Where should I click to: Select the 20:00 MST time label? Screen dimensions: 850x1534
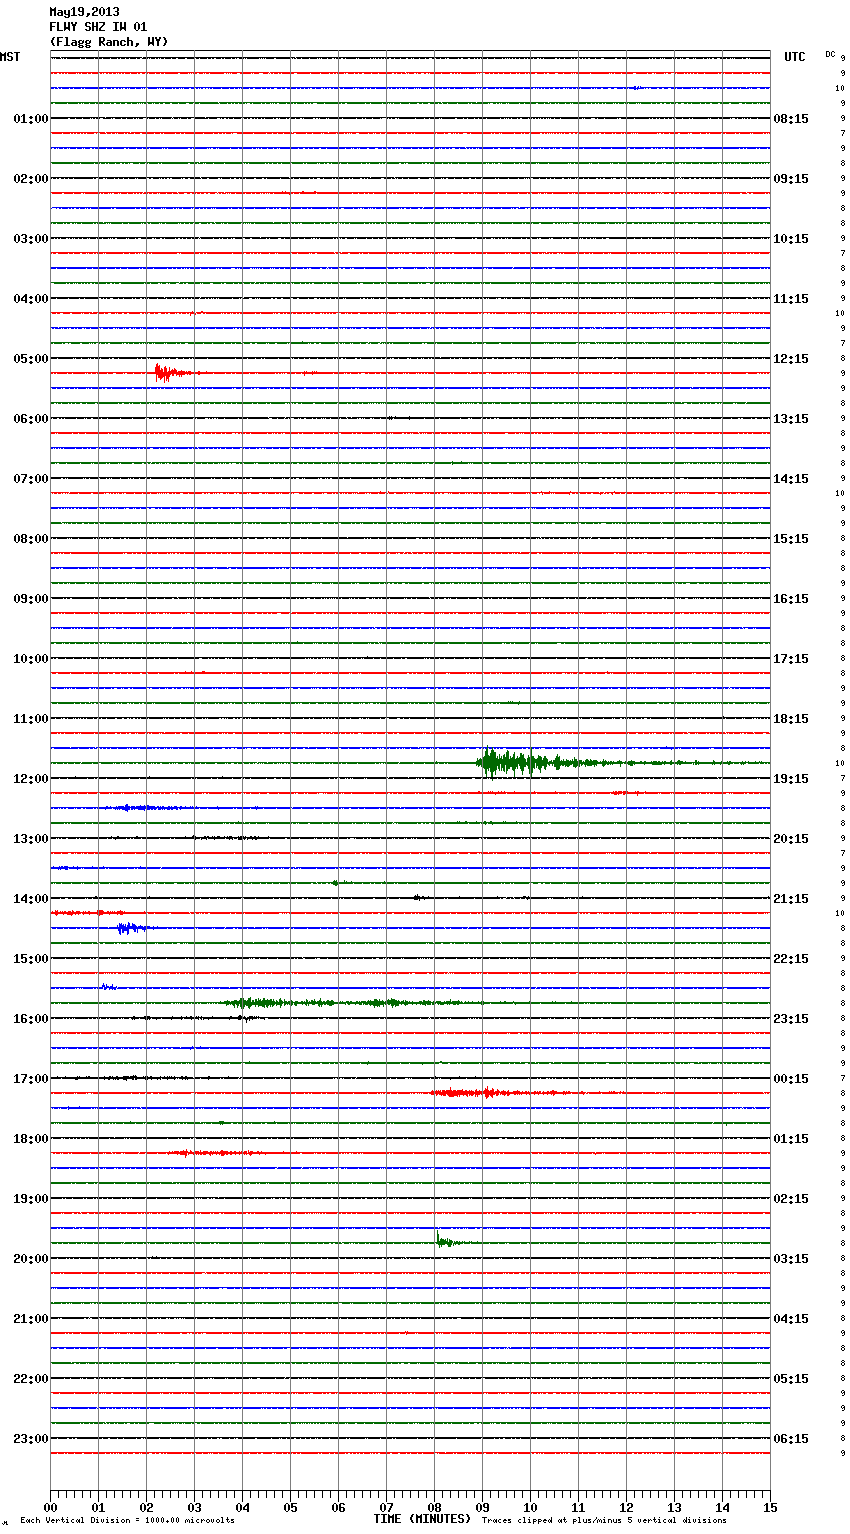(x=31, y=1259)
